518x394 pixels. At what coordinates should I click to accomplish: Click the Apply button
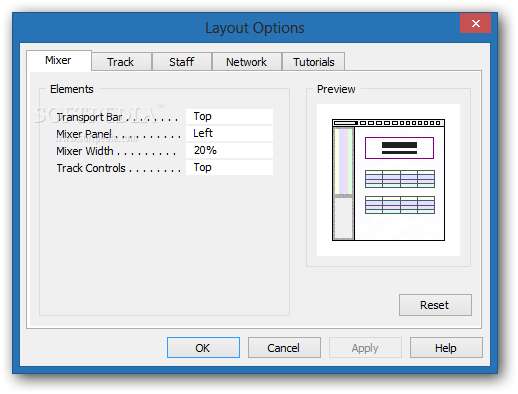coord(365,348)
